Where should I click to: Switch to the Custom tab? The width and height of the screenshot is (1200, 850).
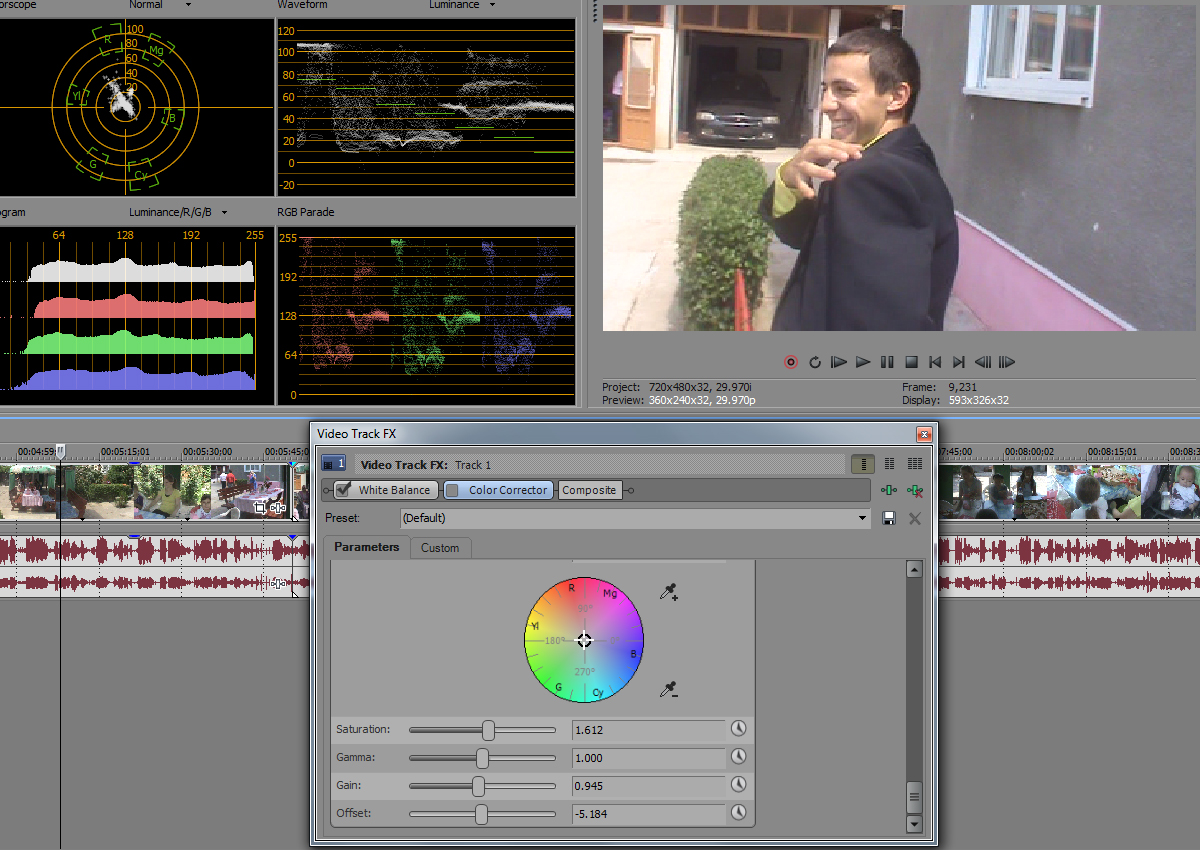pyautogui.click(x=440, y=548)
